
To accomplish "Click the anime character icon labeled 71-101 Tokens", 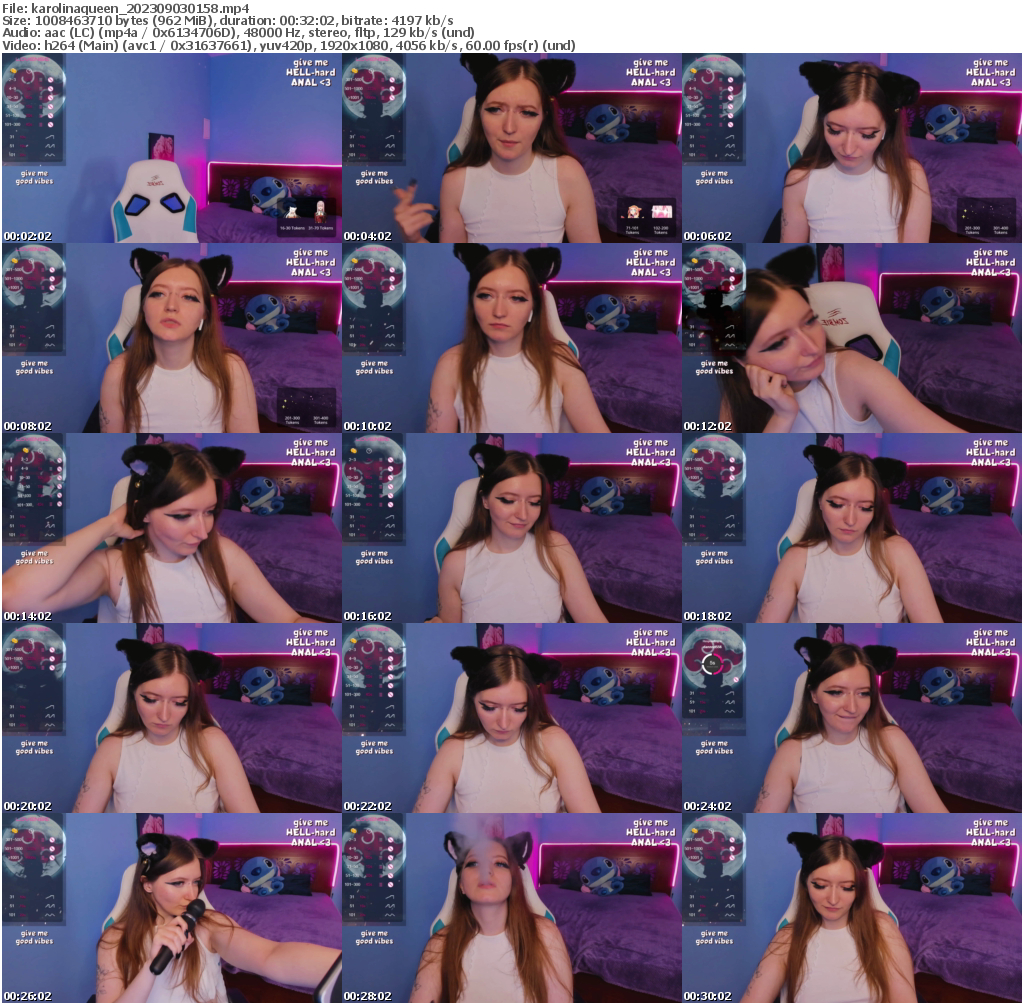I will (x=633, y=211).
